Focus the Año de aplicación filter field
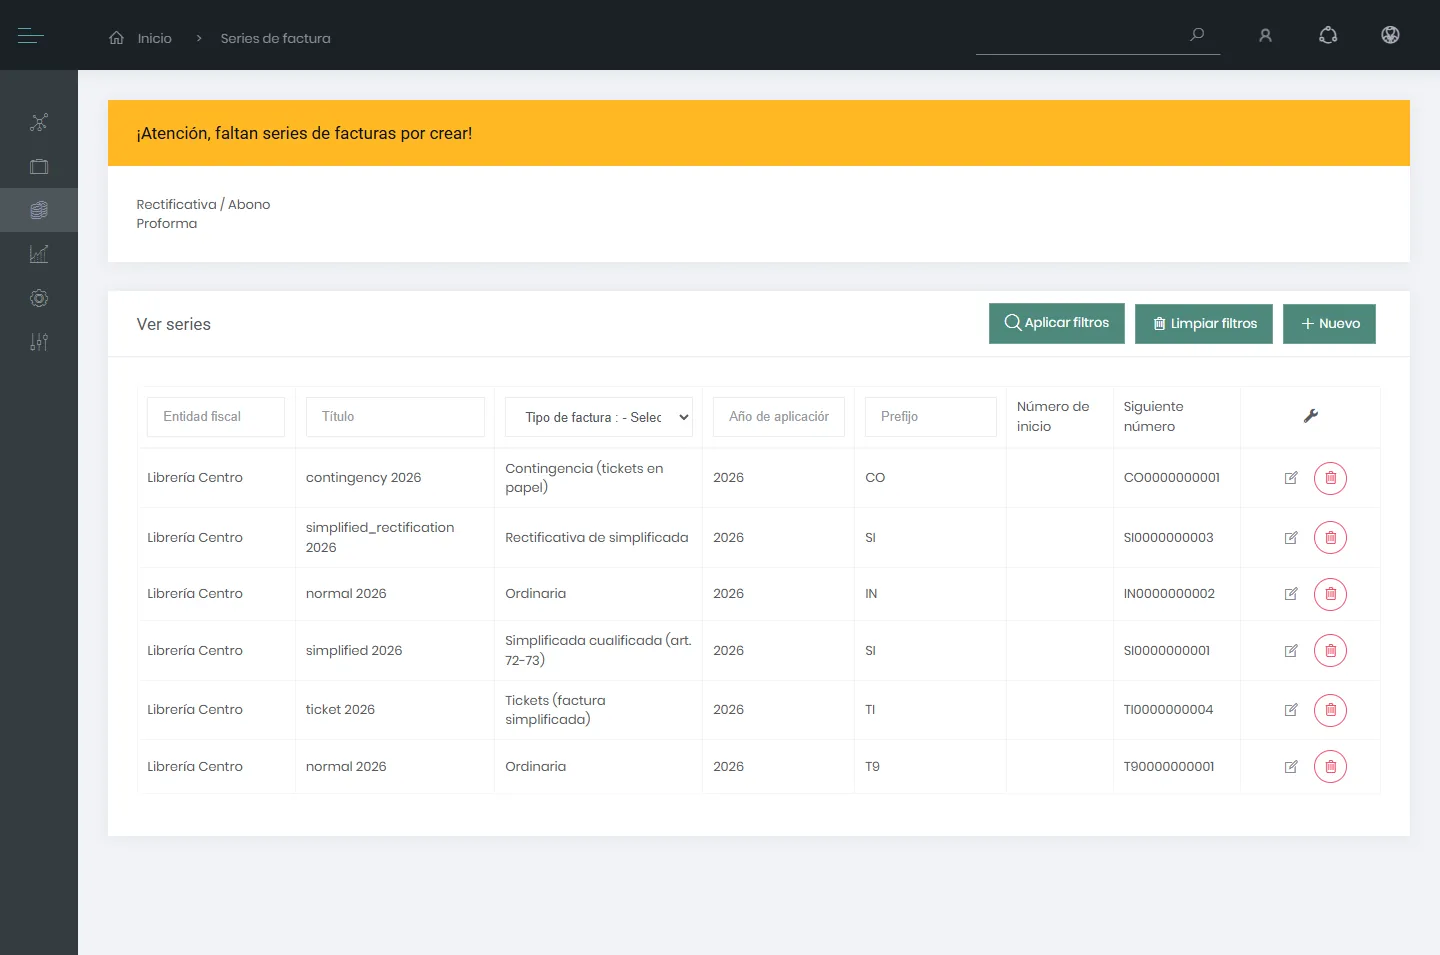 pos(779,417)
